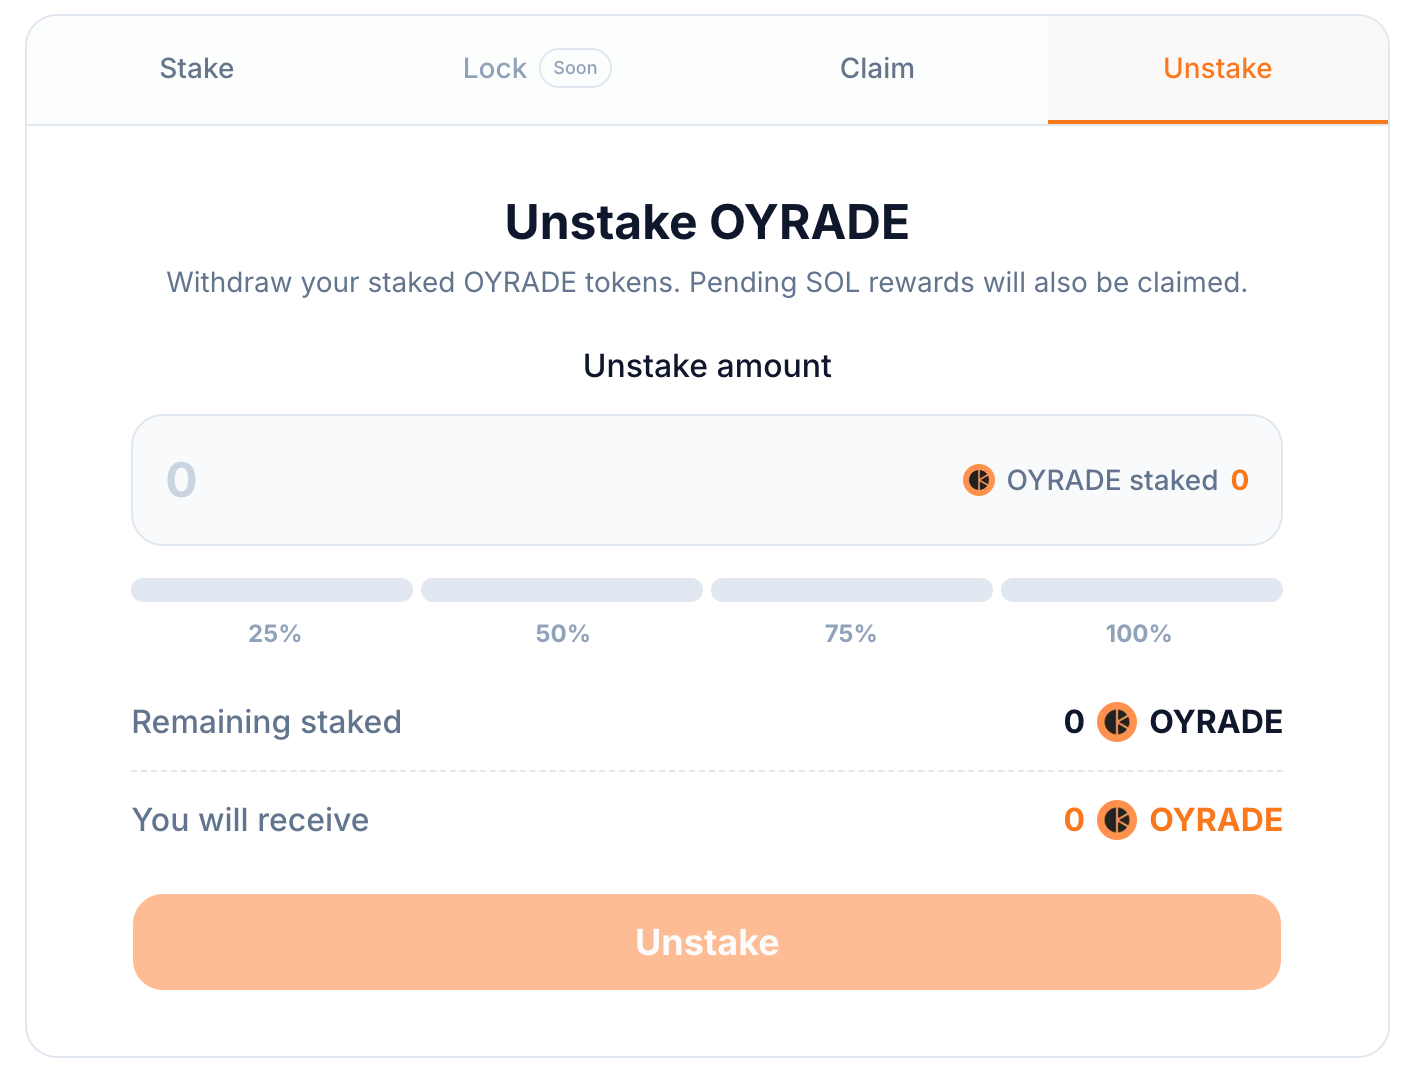Image resolution: width=1410 pixels, height=1072 pixels.
Task: Click the orange OYRADE staked balance value
Action: pyautogui.click(x=1239, y=481)
